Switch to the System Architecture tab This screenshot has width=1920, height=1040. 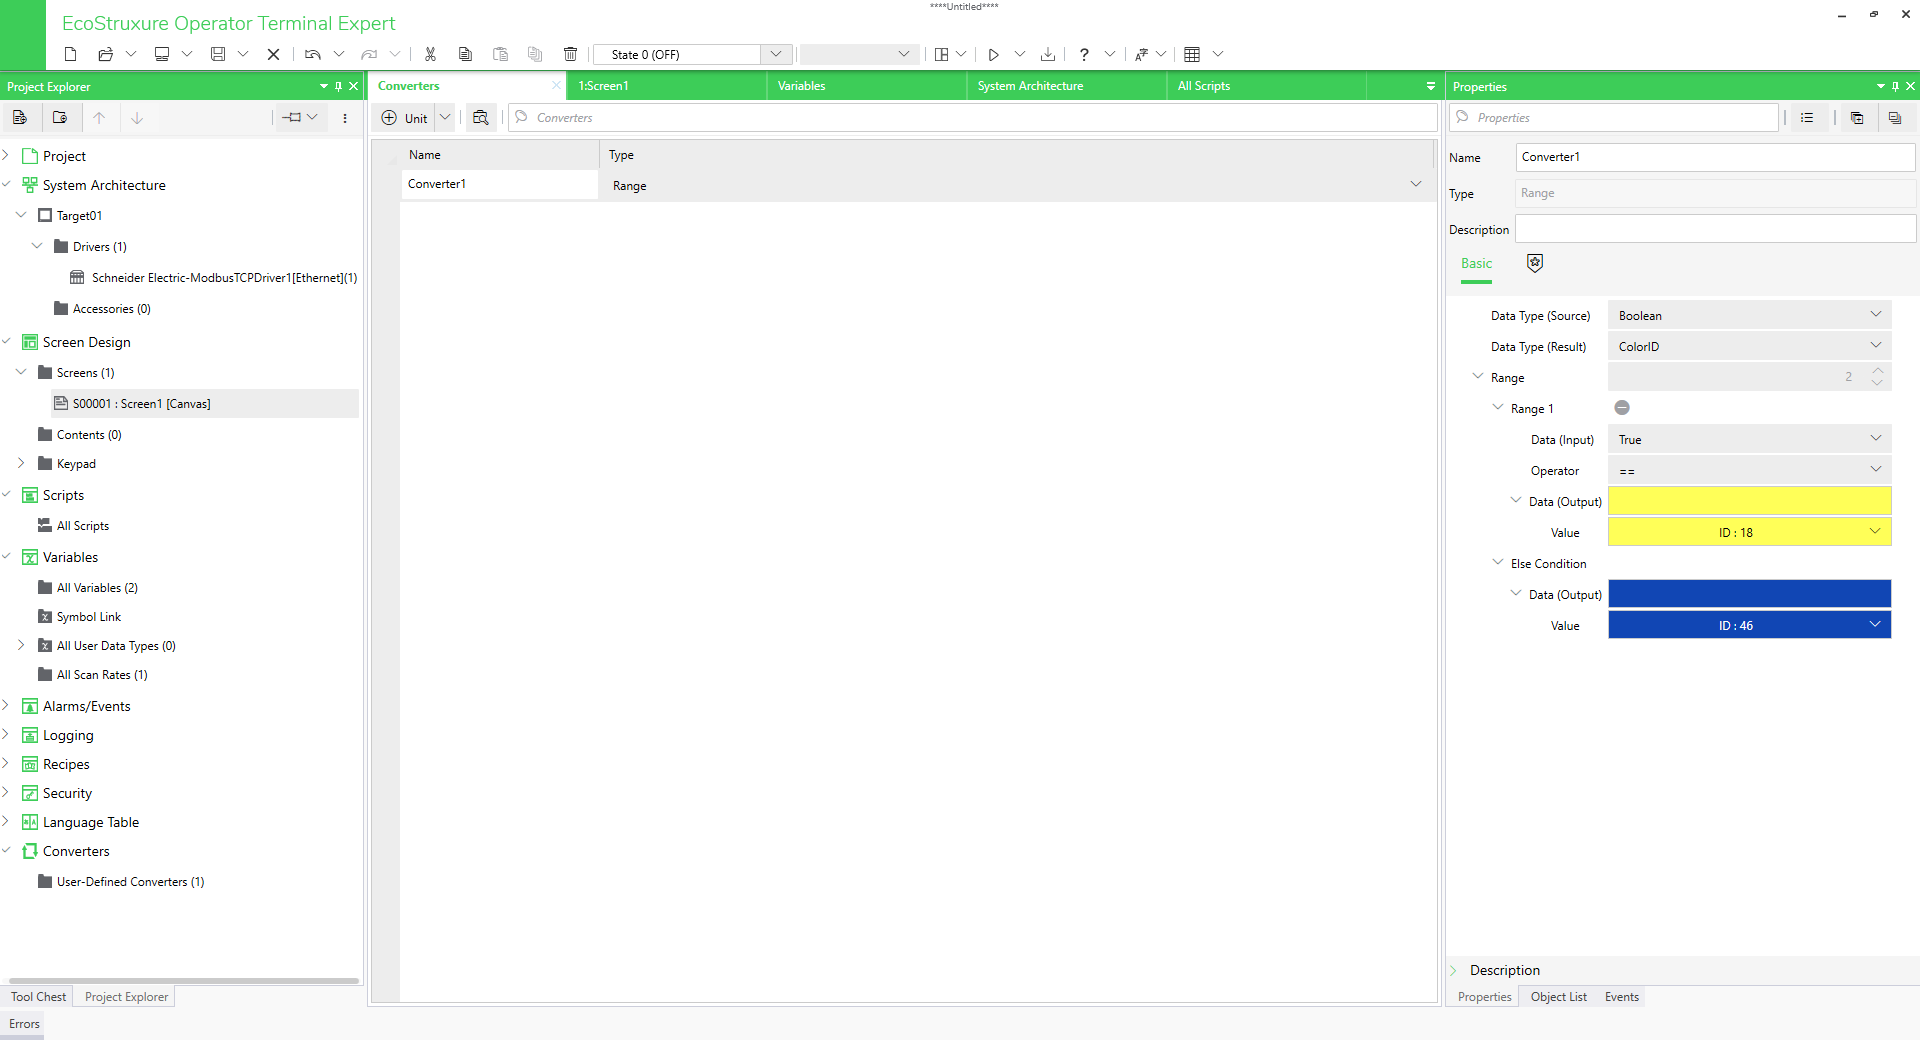pyautogui.click(x=1066, y=86)
